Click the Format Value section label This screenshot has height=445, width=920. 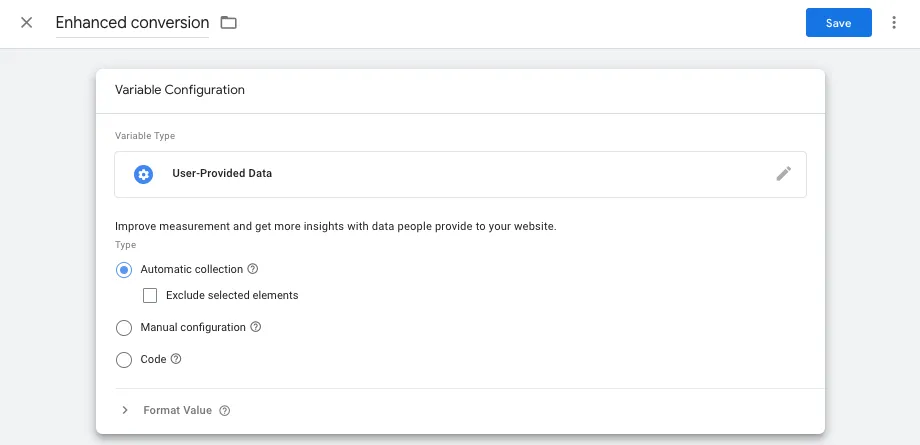pos(177,410)
